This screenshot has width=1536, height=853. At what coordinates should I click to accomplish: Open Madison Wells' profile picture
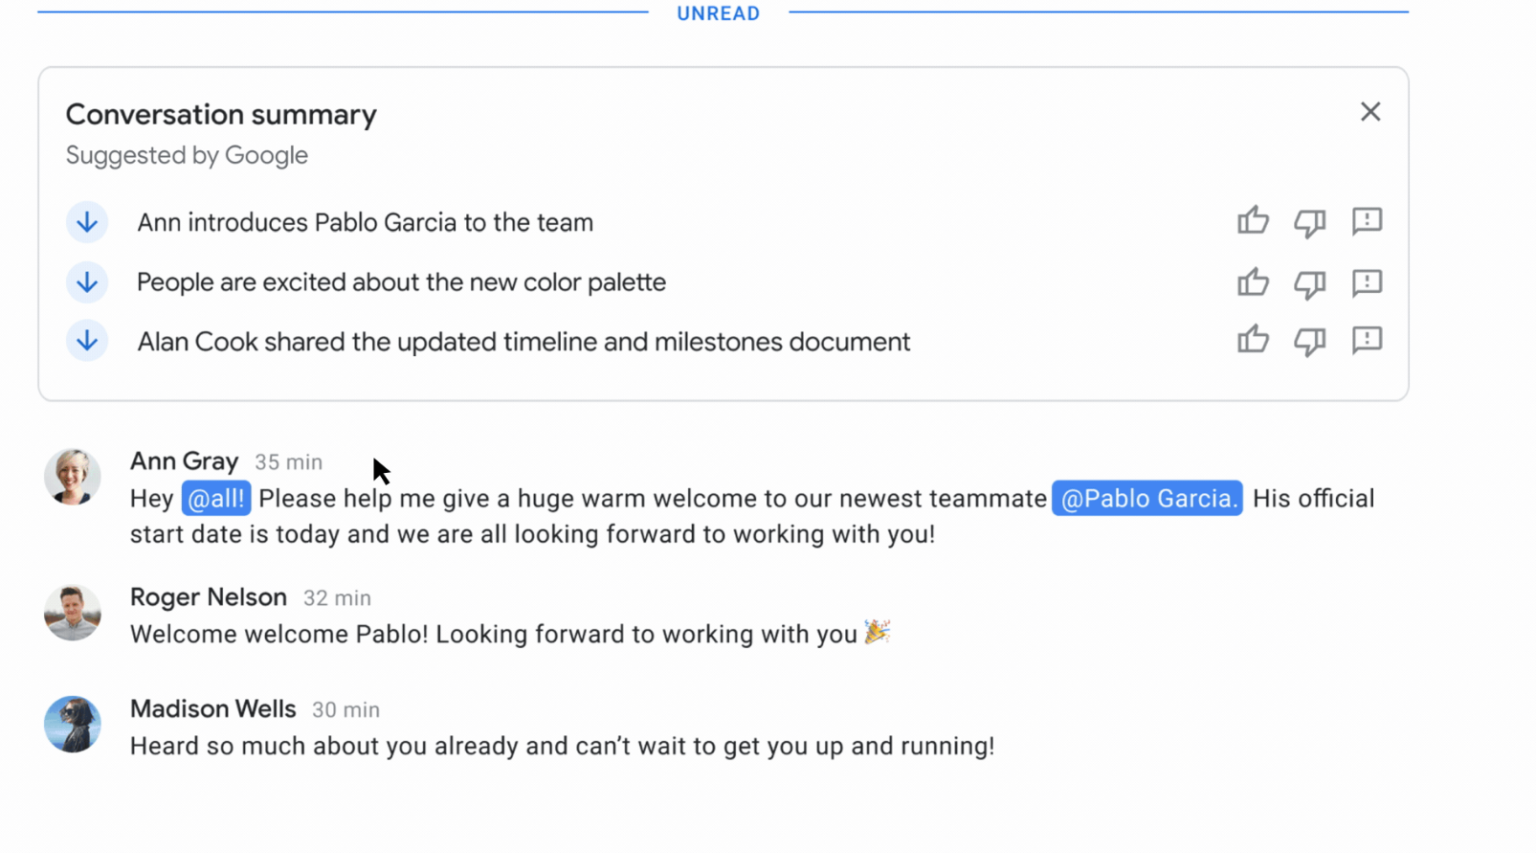coord(72,724)
